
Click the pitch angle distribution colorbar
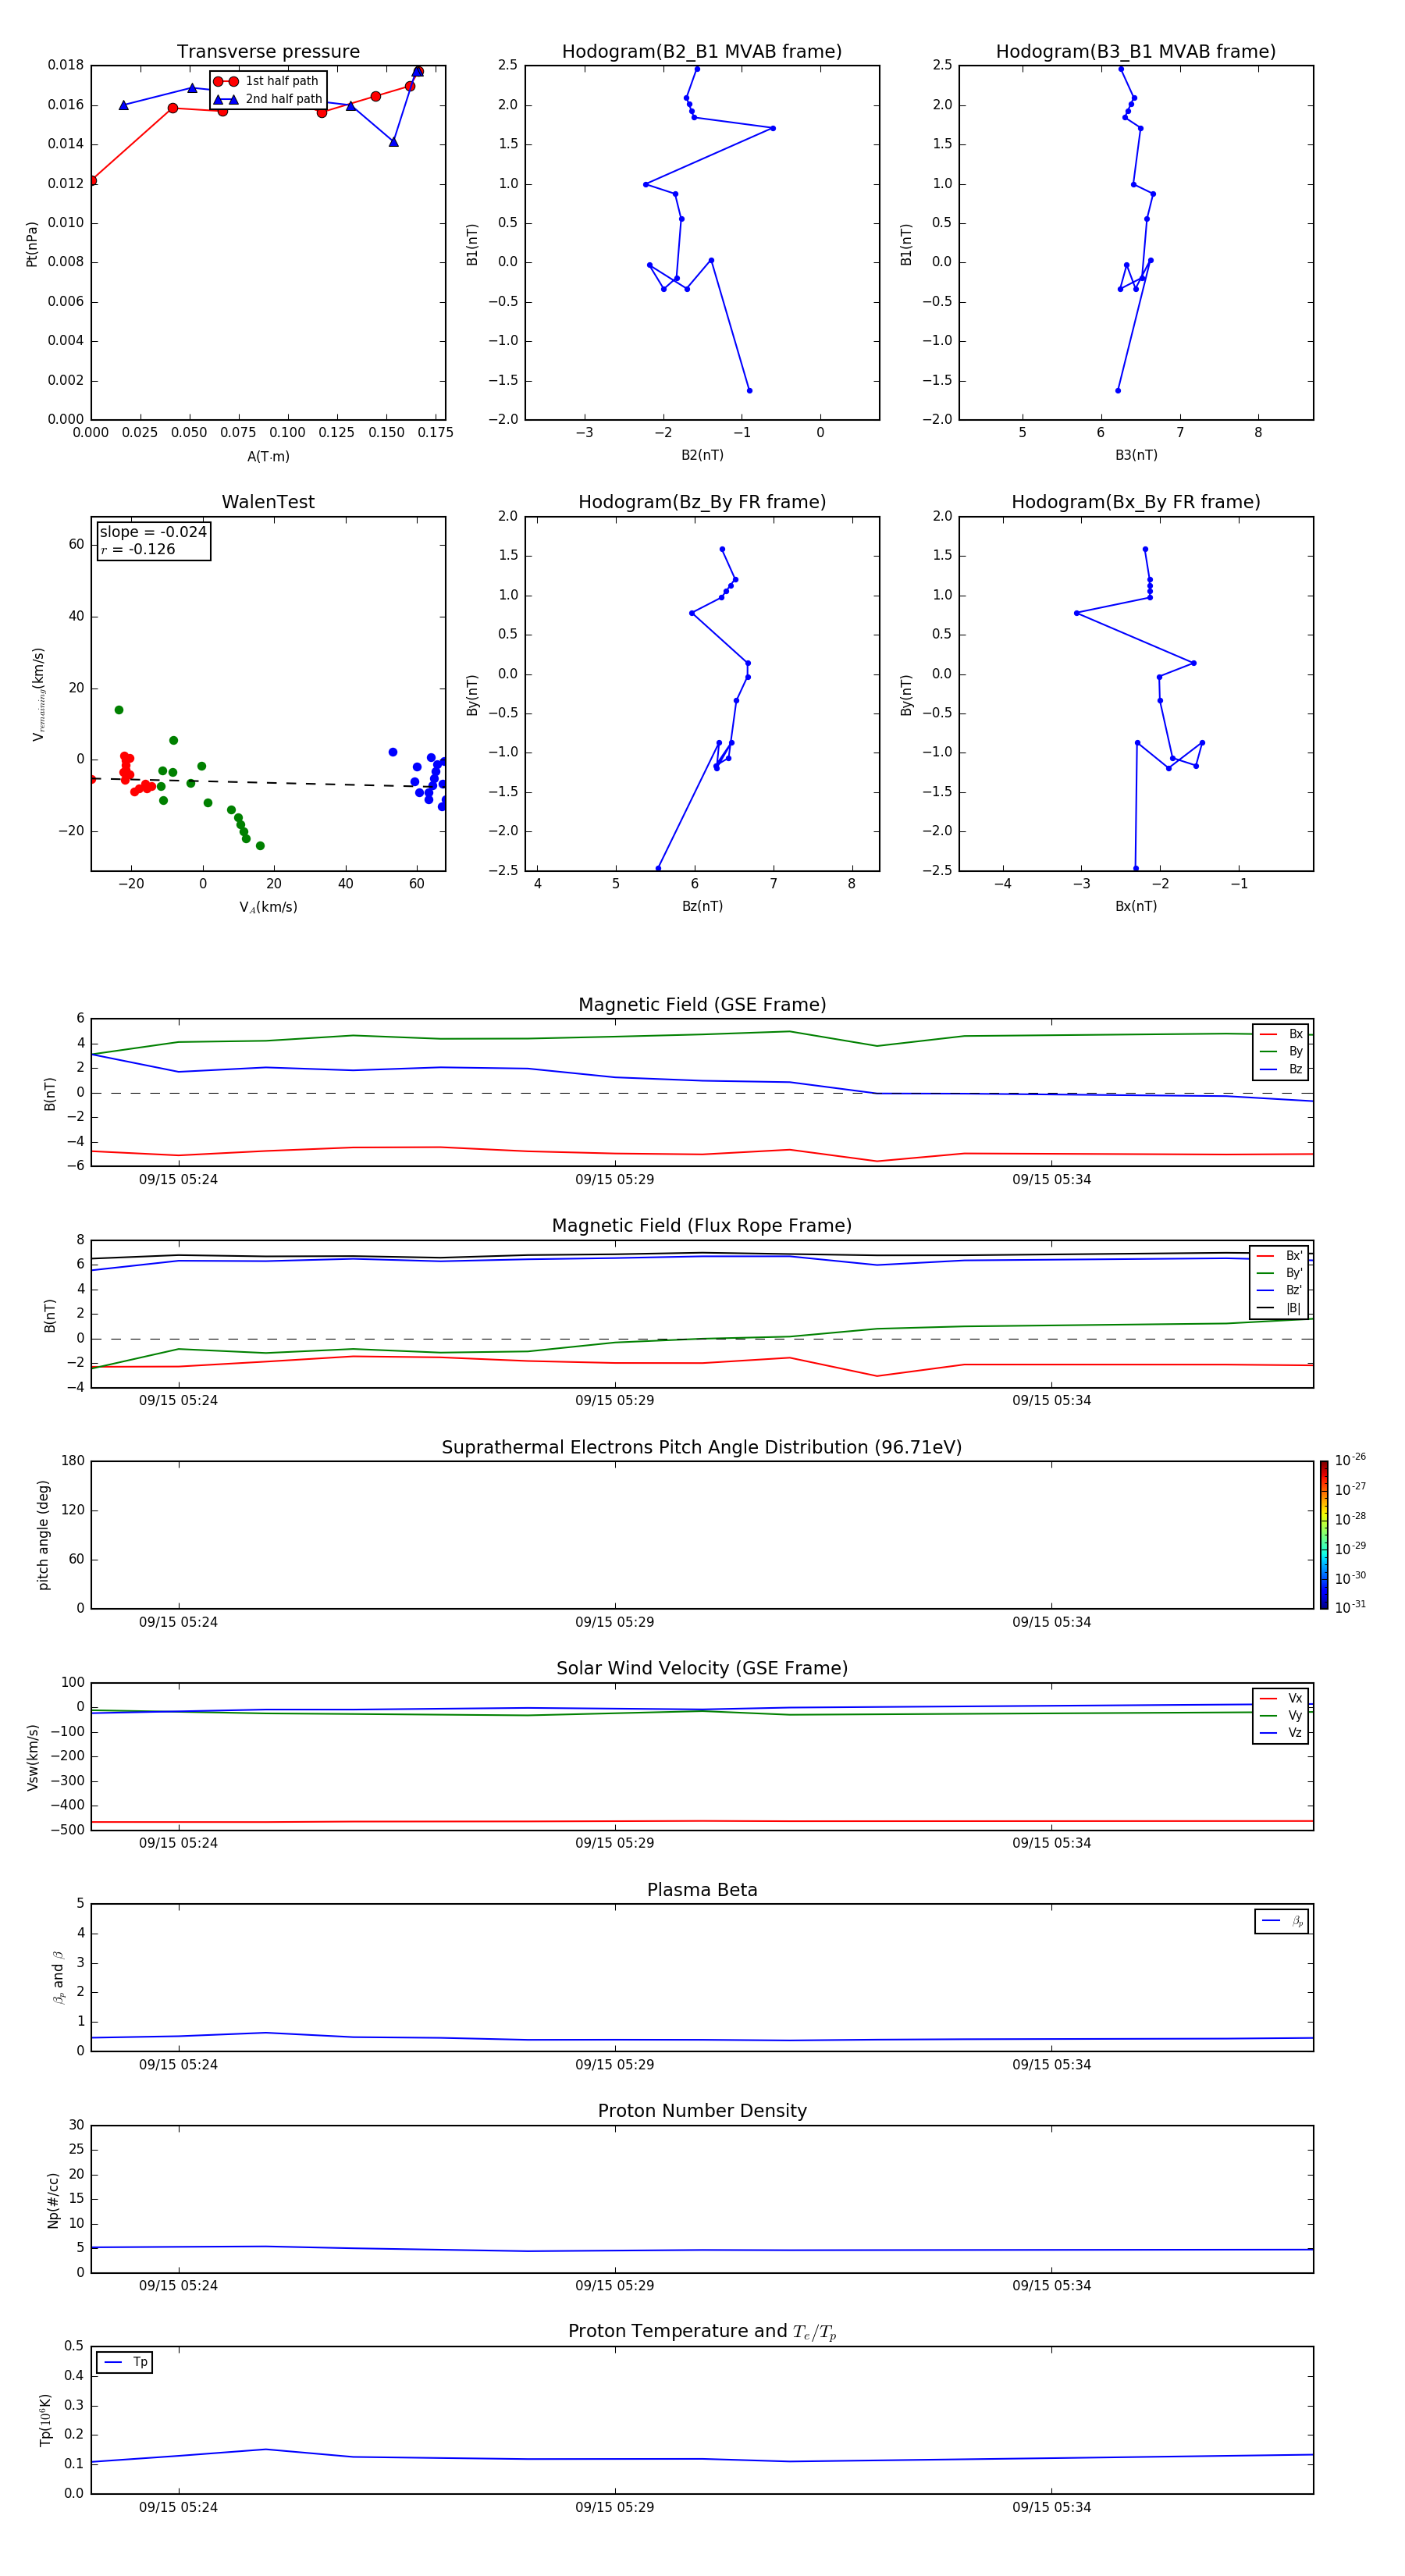click(1324, 1535)
